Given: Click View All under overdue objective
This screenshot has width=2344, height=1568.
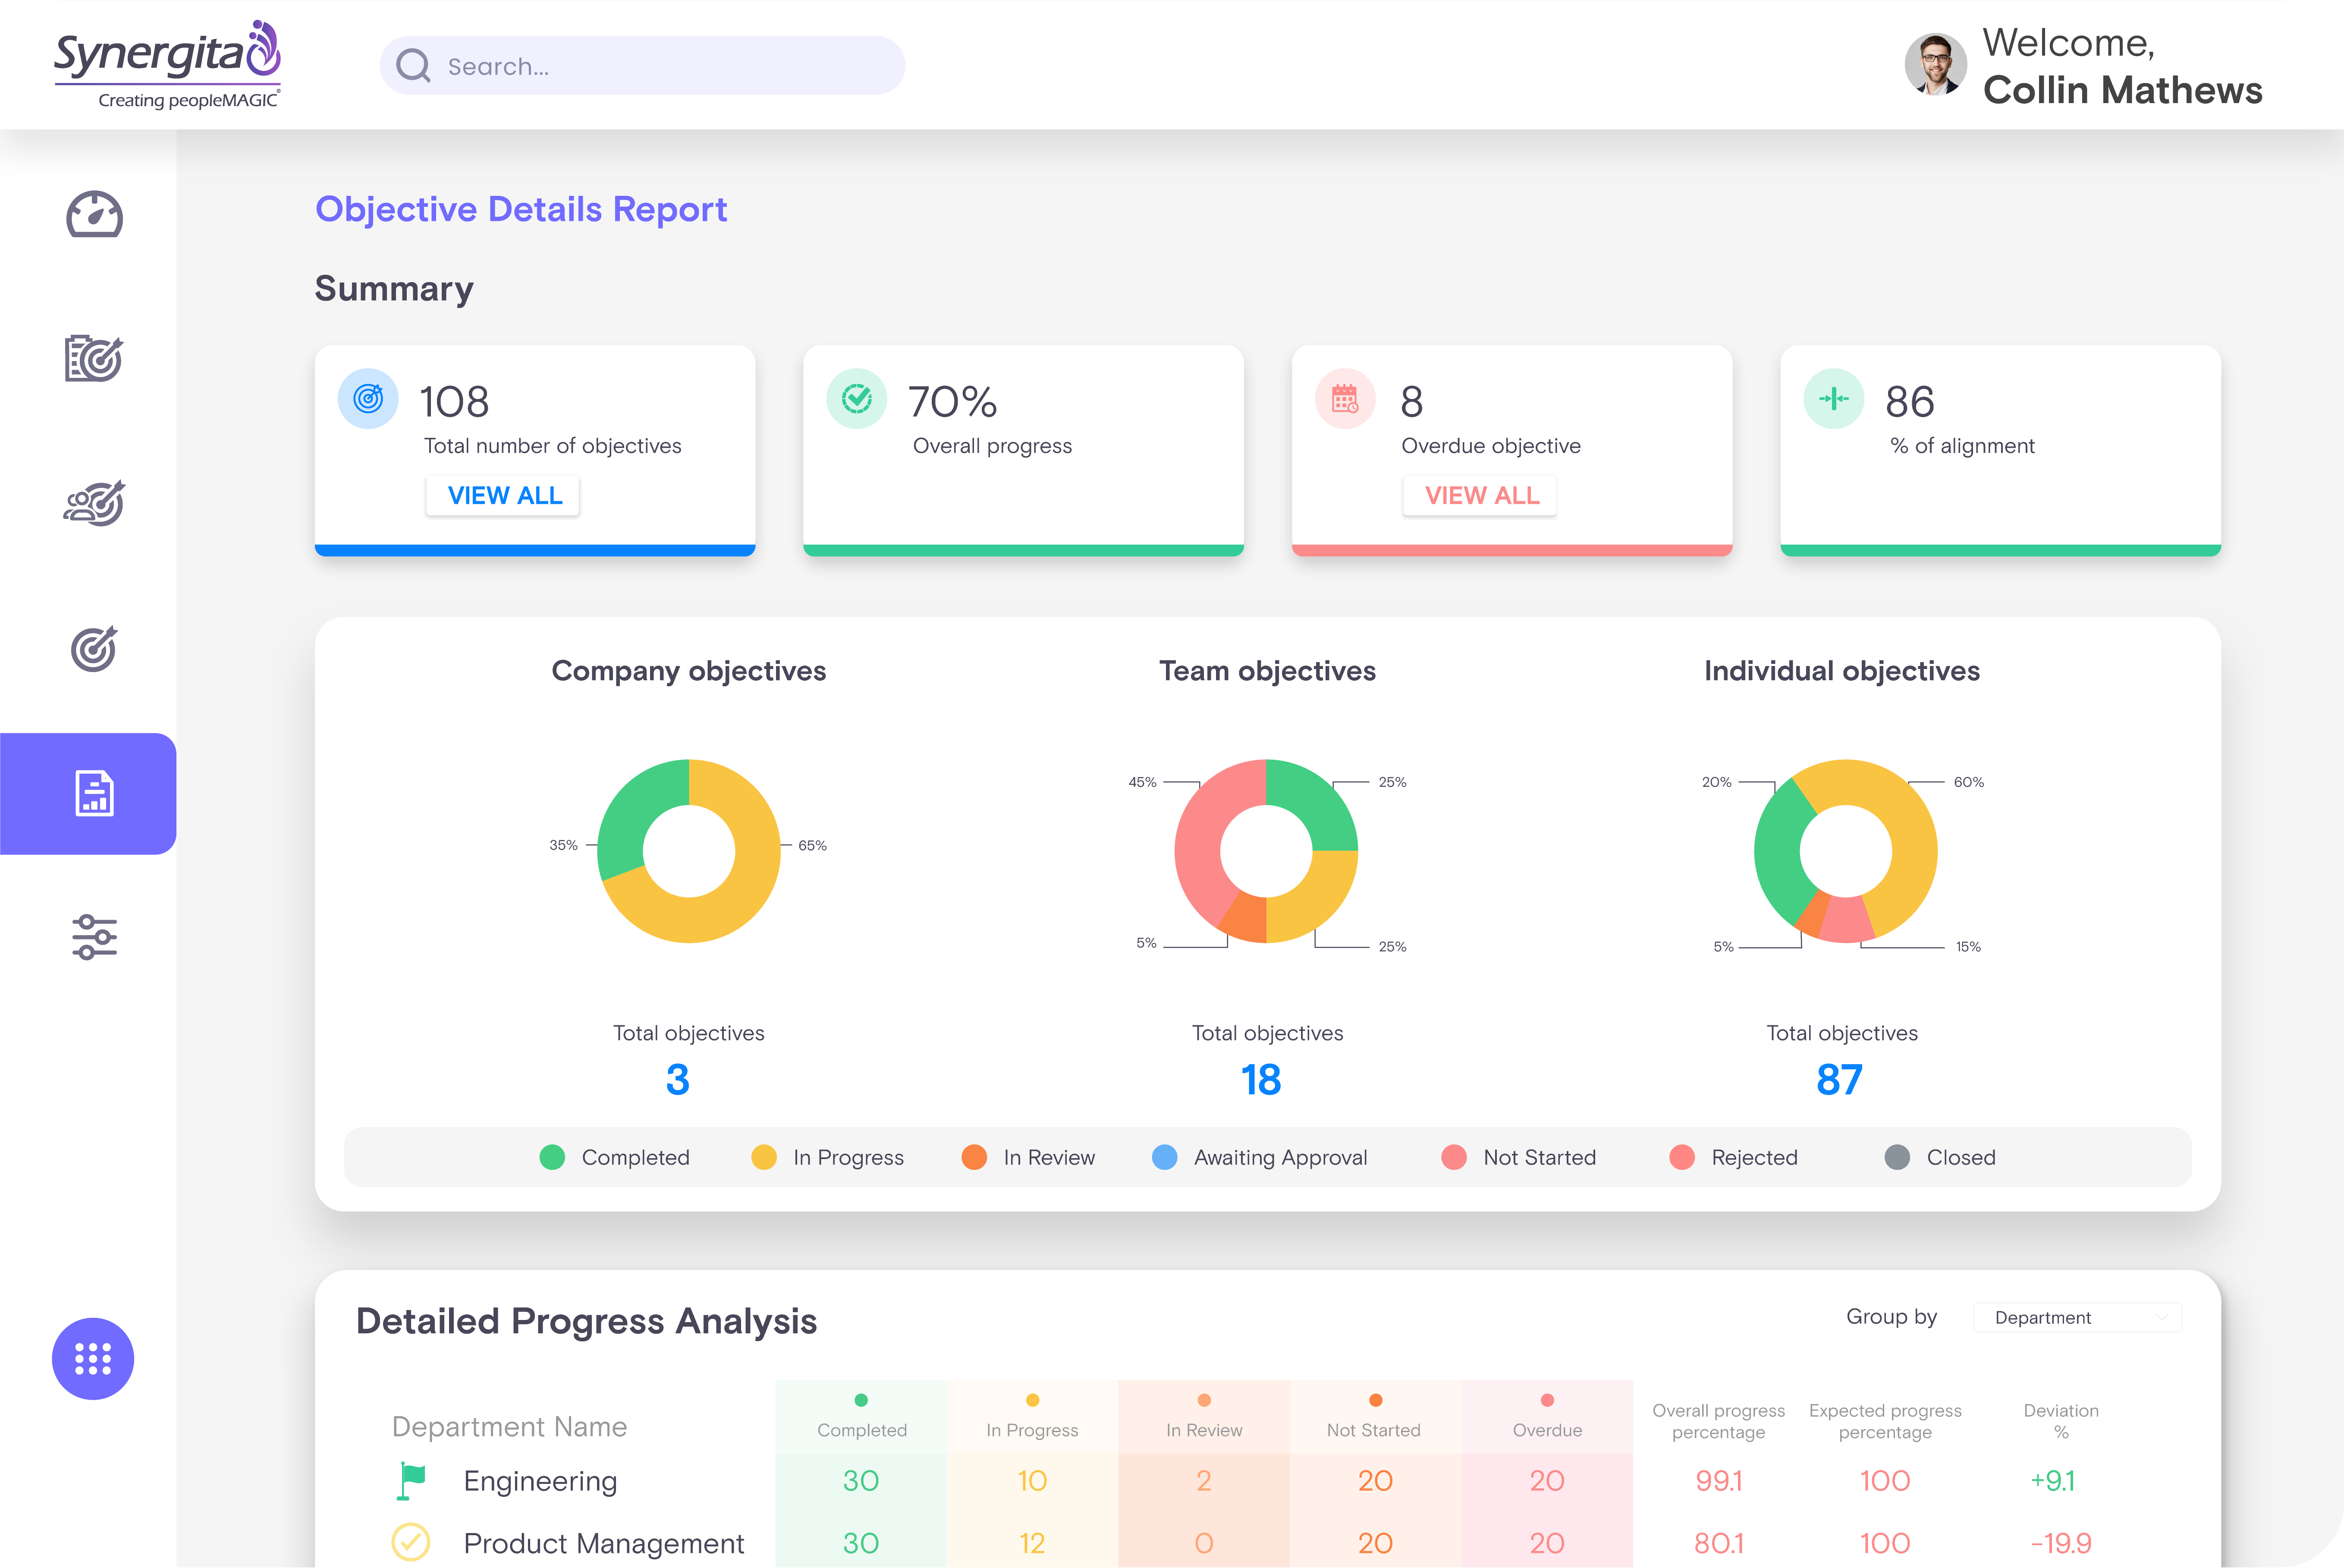Looking at the screenshot, I should pyautogui.click(x=1480, y=495).
